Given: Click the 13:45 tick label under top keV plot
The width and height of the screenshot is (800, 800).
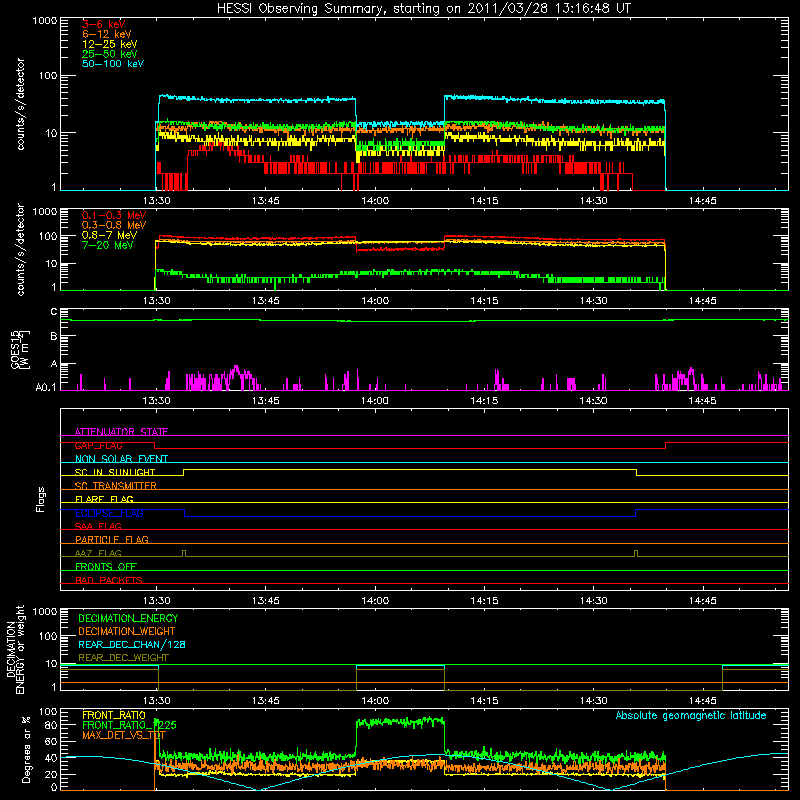Looking at the screenshot, I should pos(266,201).
